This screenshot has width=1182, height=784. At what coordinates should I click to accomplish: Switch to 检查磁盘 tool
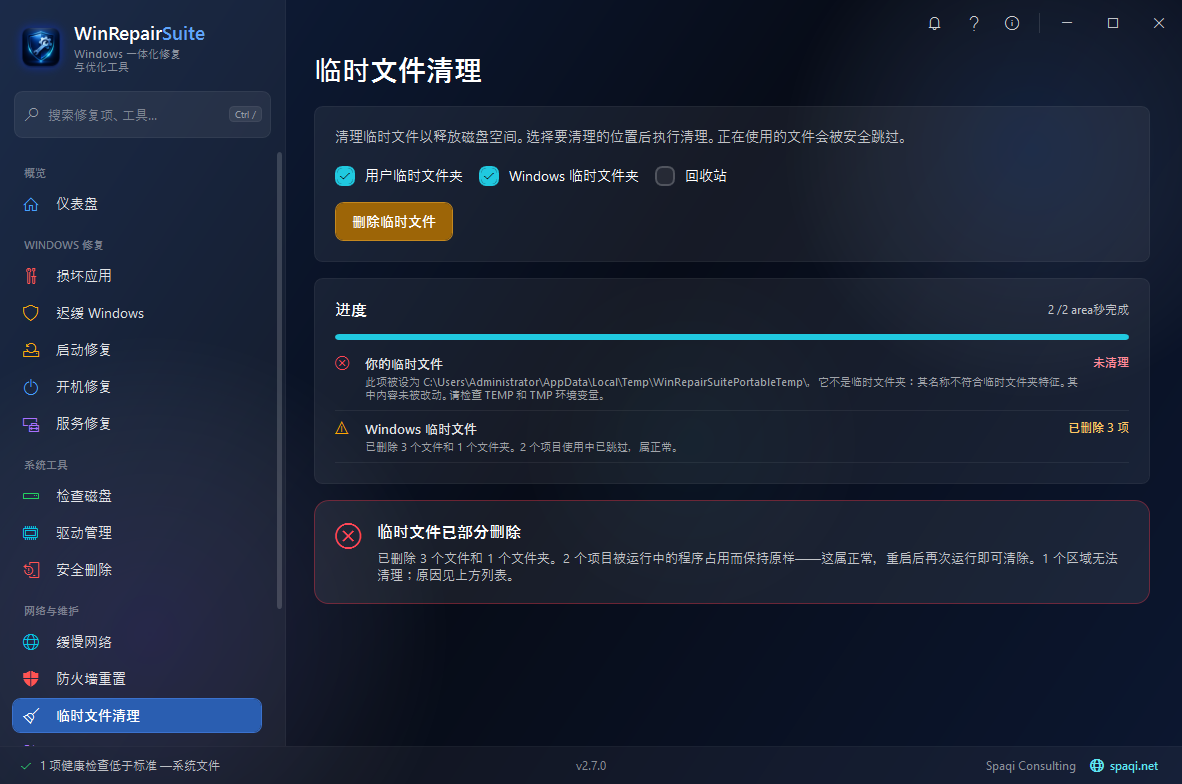137,496
